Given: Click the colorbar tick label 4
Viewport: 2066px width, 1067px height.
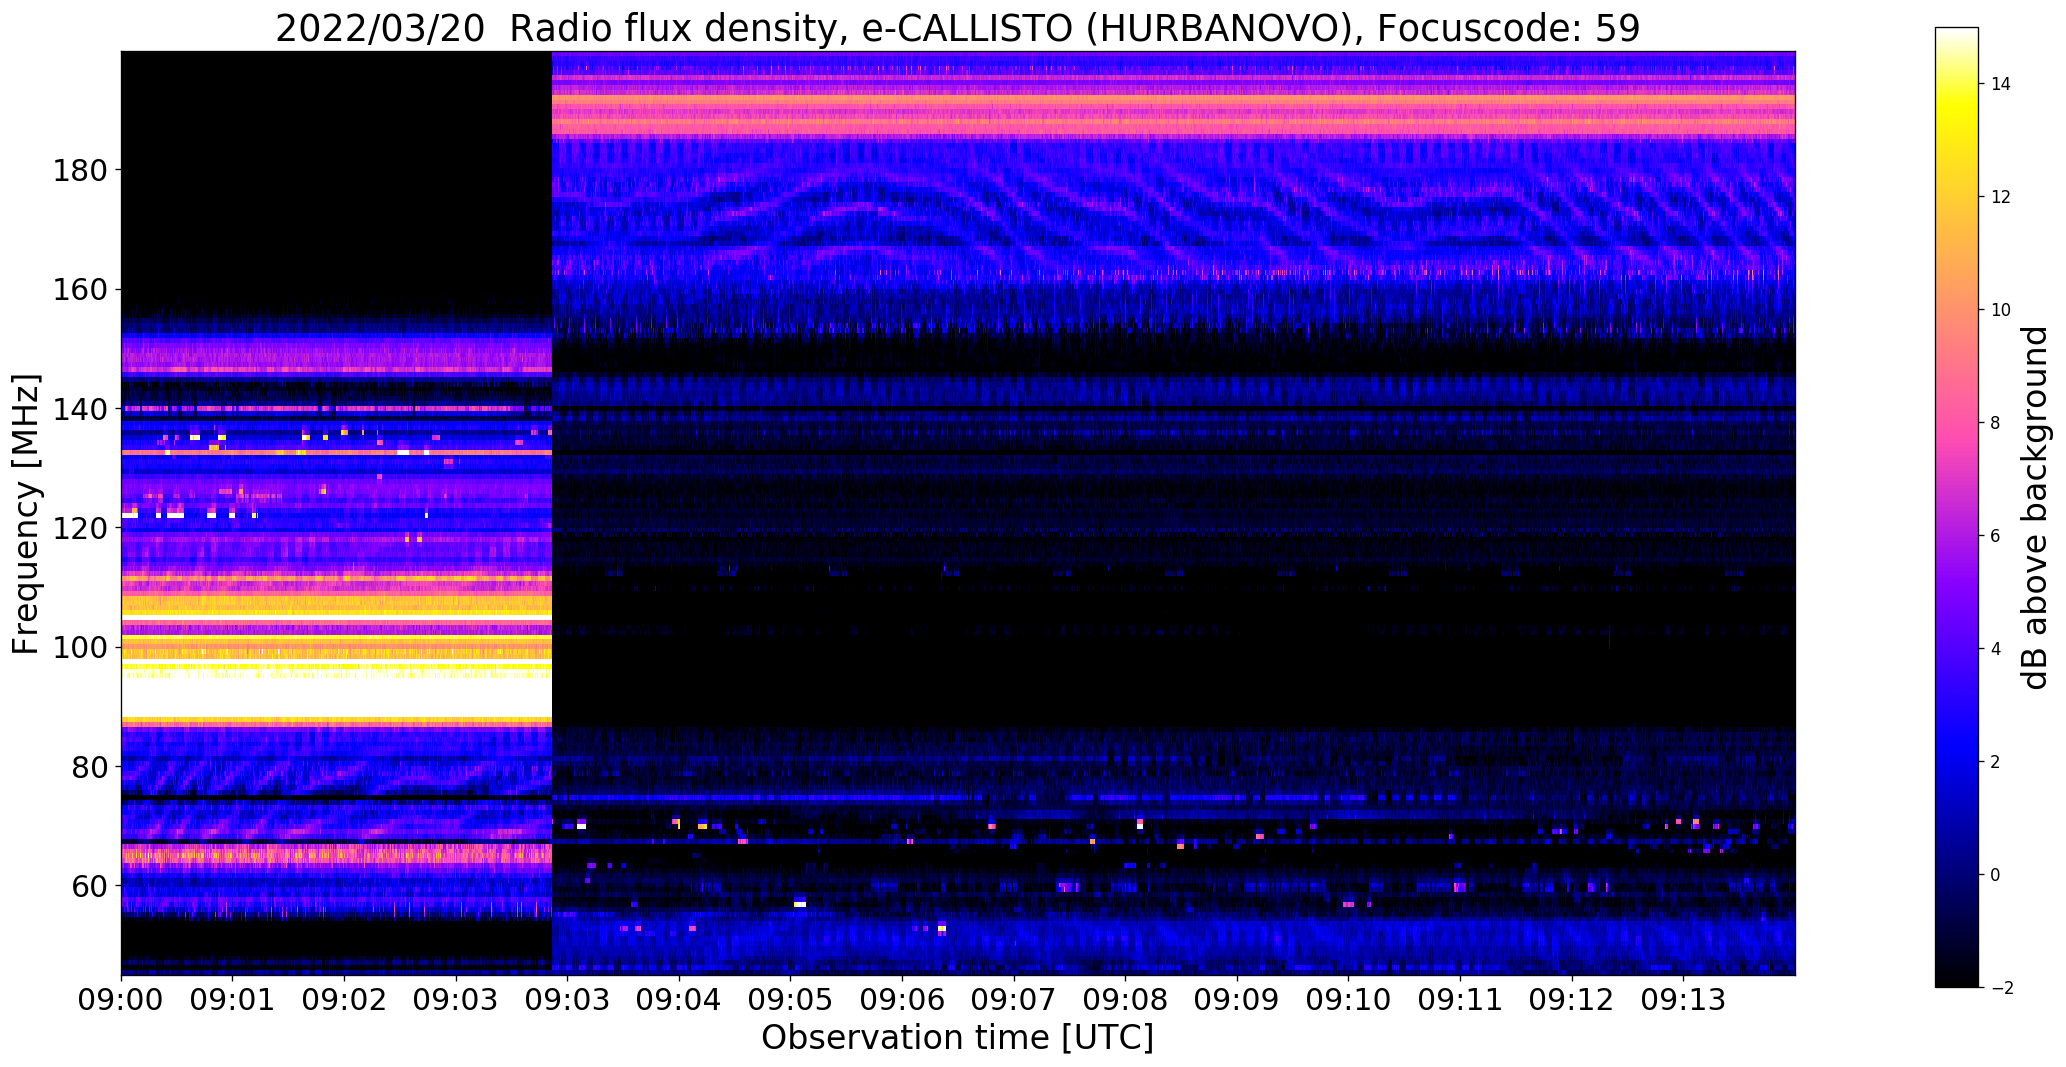Looking at the screenshot, I should (1996, 649).
